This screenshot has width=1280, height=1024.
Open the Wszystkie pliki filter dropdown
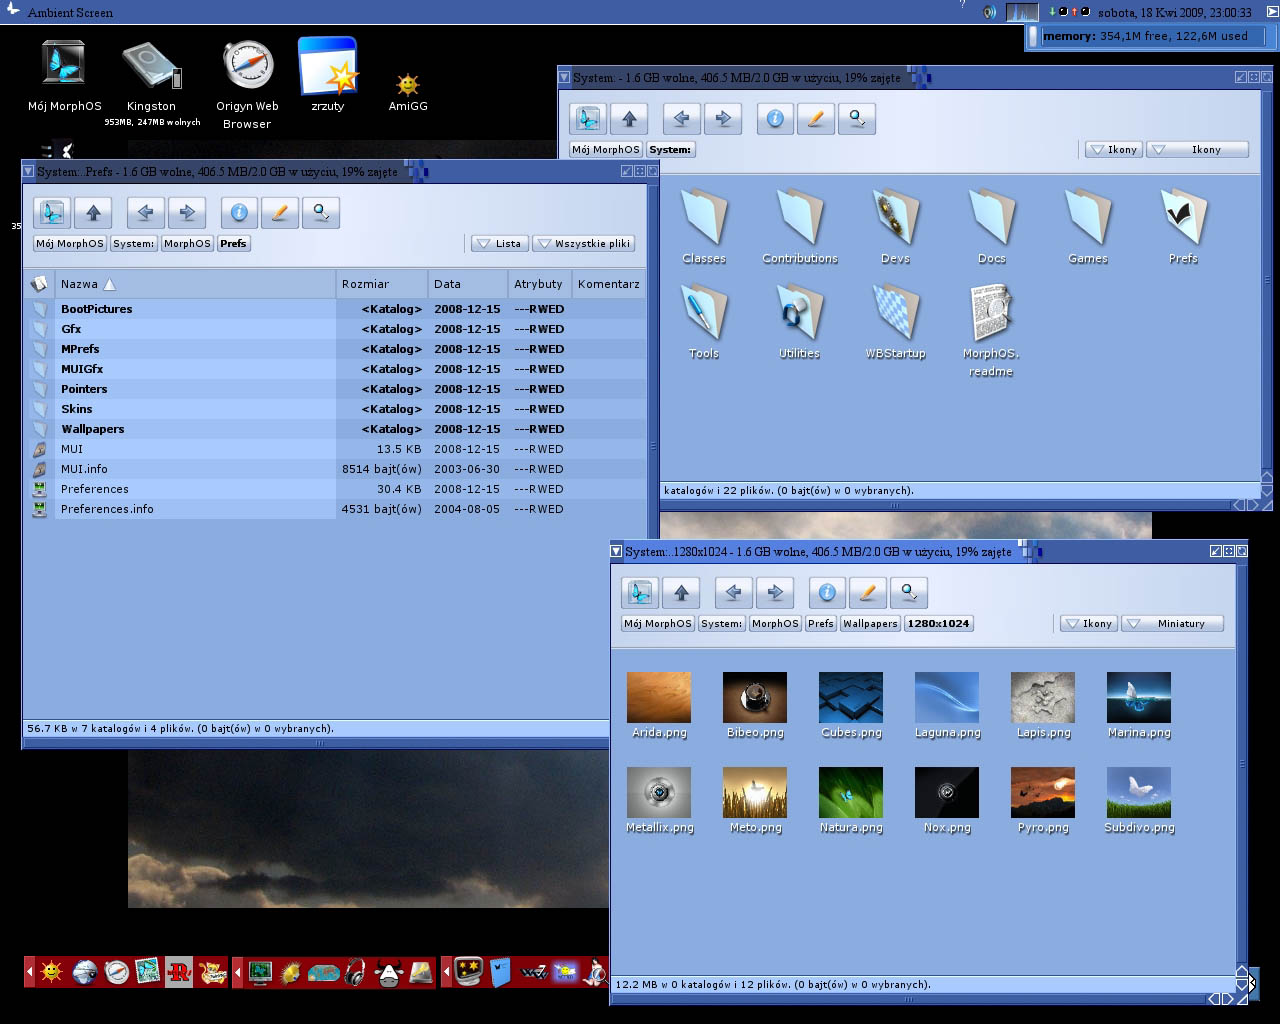[584, 243]
